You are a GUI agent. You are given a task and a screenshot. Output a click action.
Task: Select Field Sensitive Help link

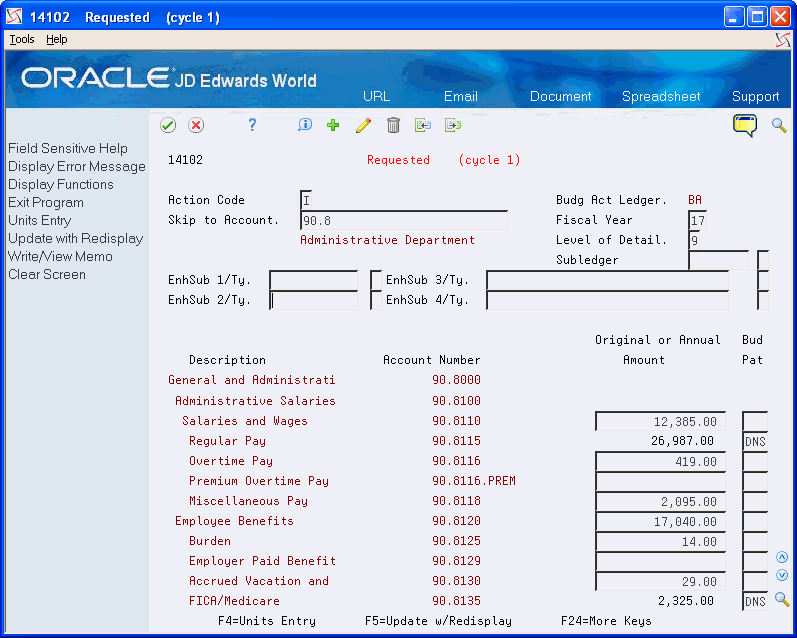[x=68, y=148]
